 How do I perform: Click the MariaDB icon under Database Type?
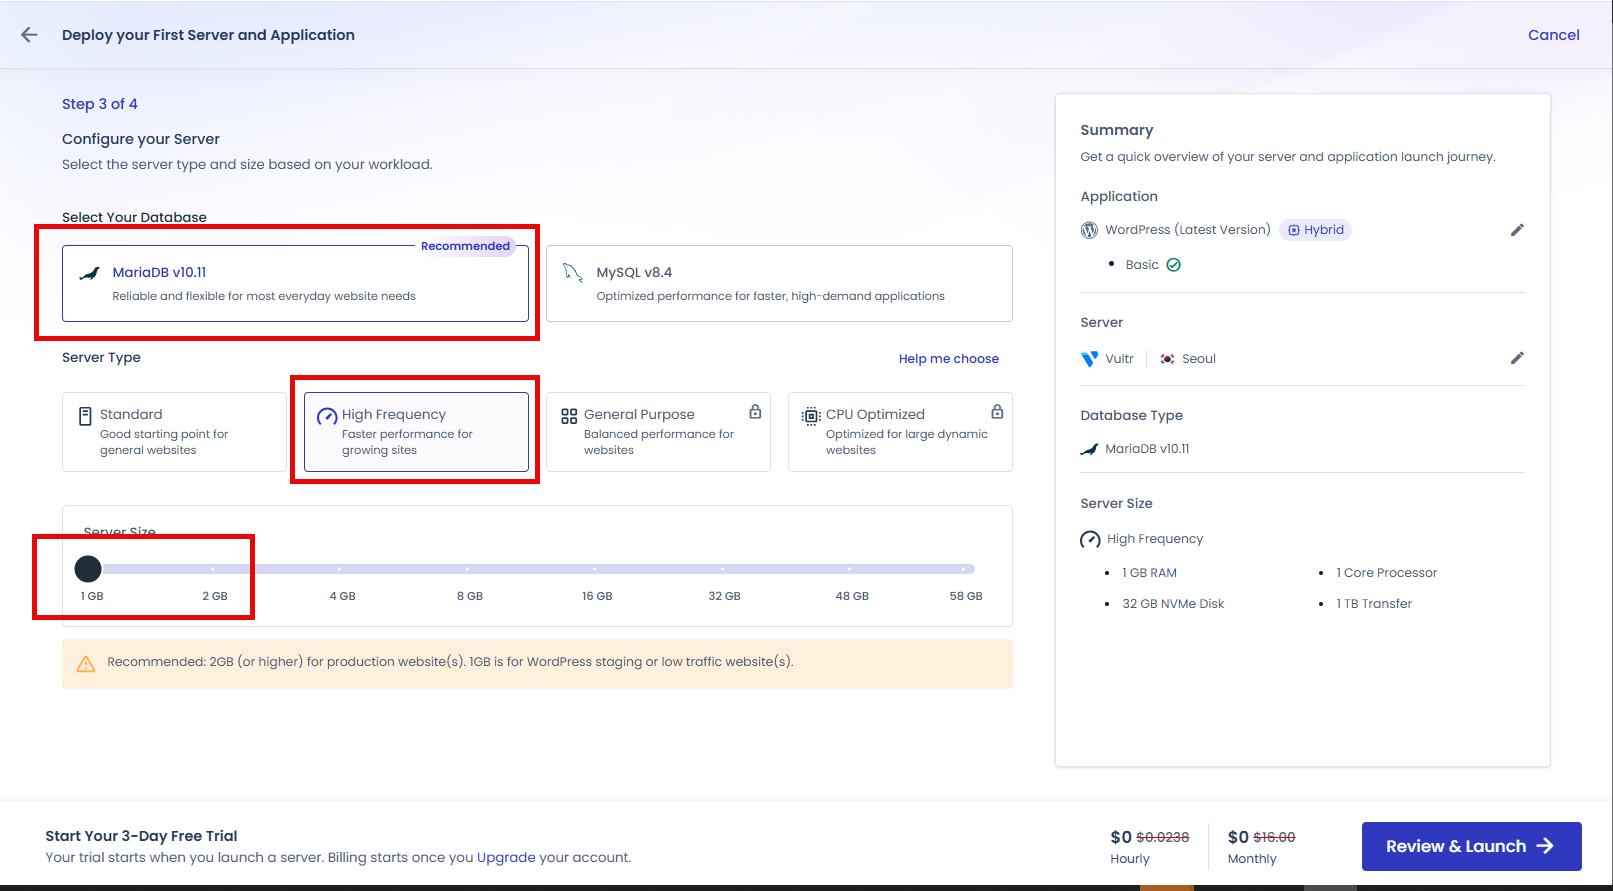(x=1089, y=449)
